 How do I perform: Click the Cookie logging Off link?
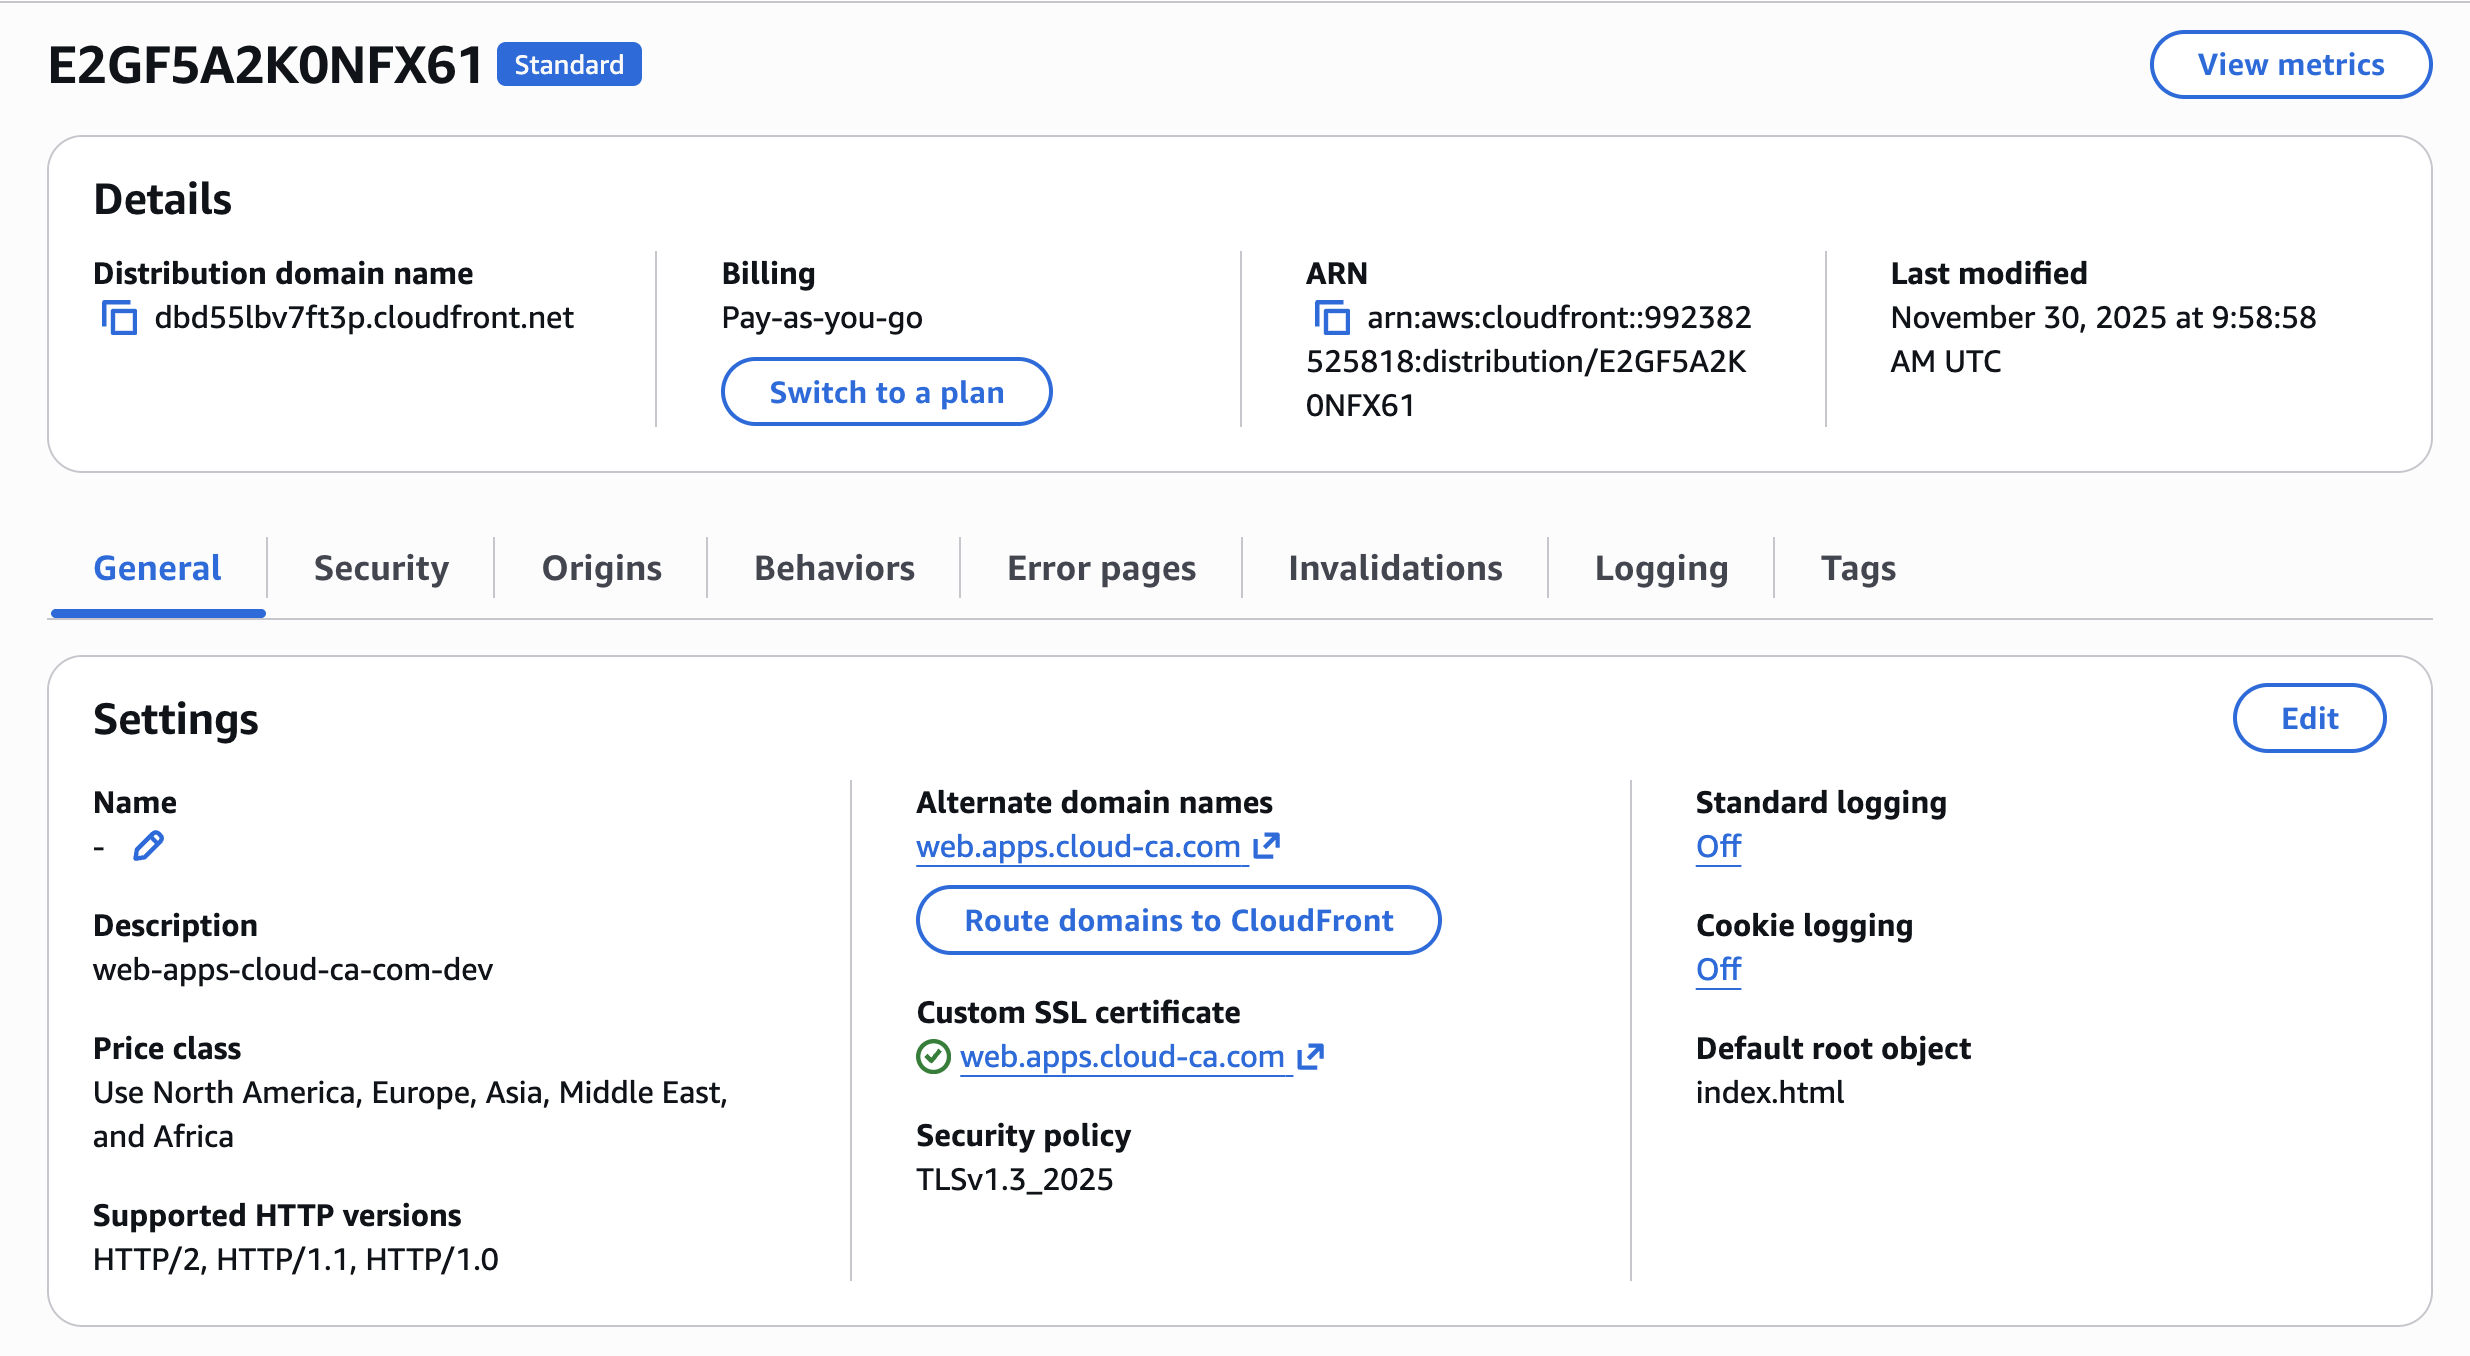click(x=1718, y=968)
